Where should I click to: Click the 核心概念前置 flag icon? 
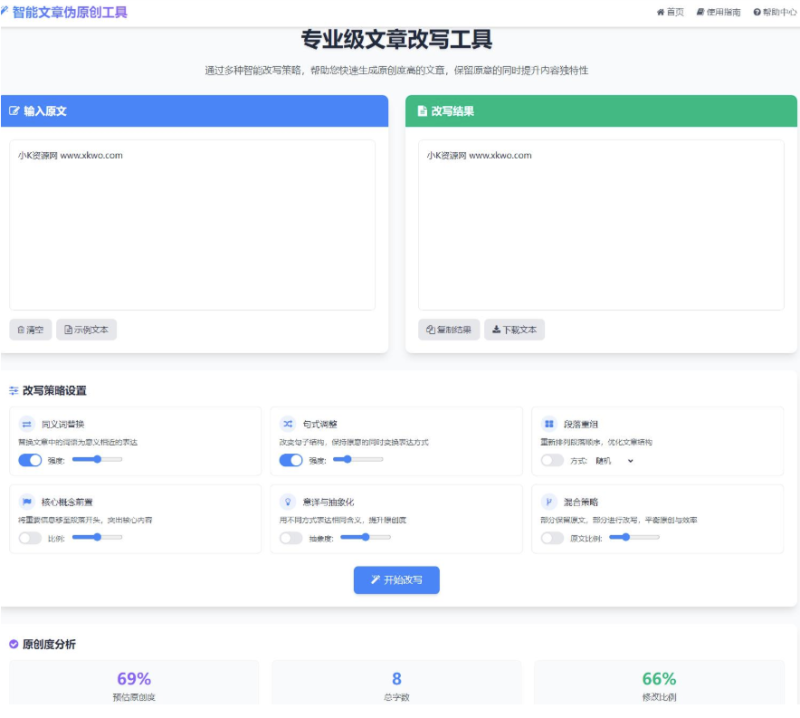pos(27,501)
